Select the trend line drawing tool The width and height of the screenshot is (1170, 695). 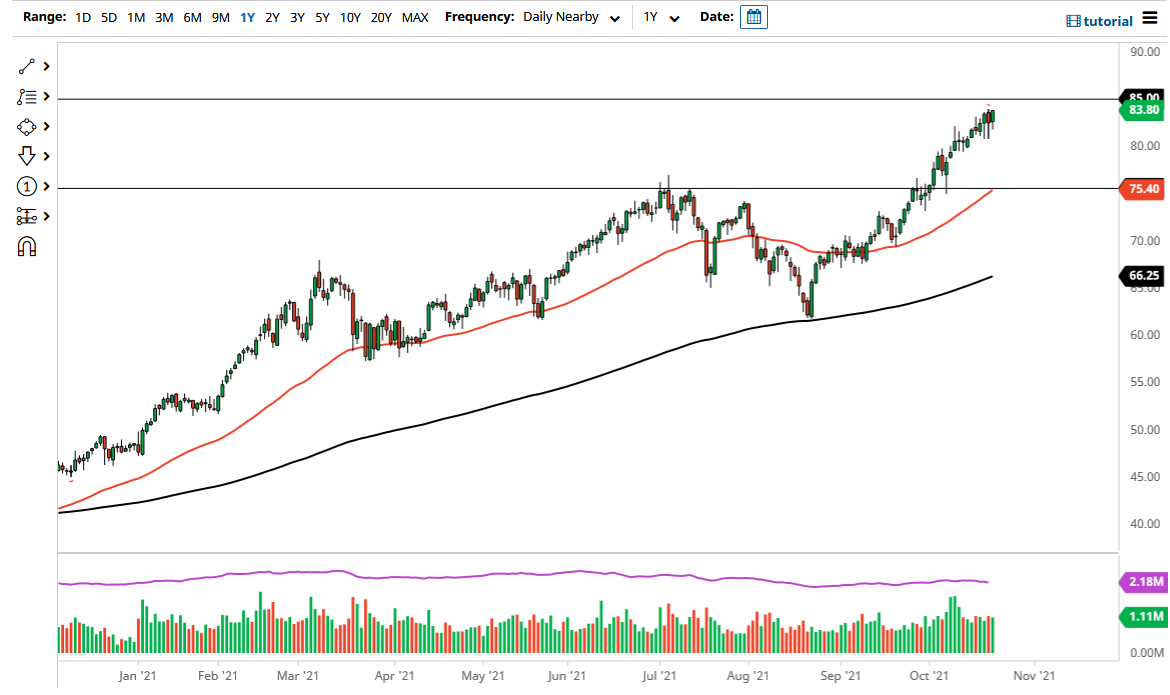click(x=27, y=66)
